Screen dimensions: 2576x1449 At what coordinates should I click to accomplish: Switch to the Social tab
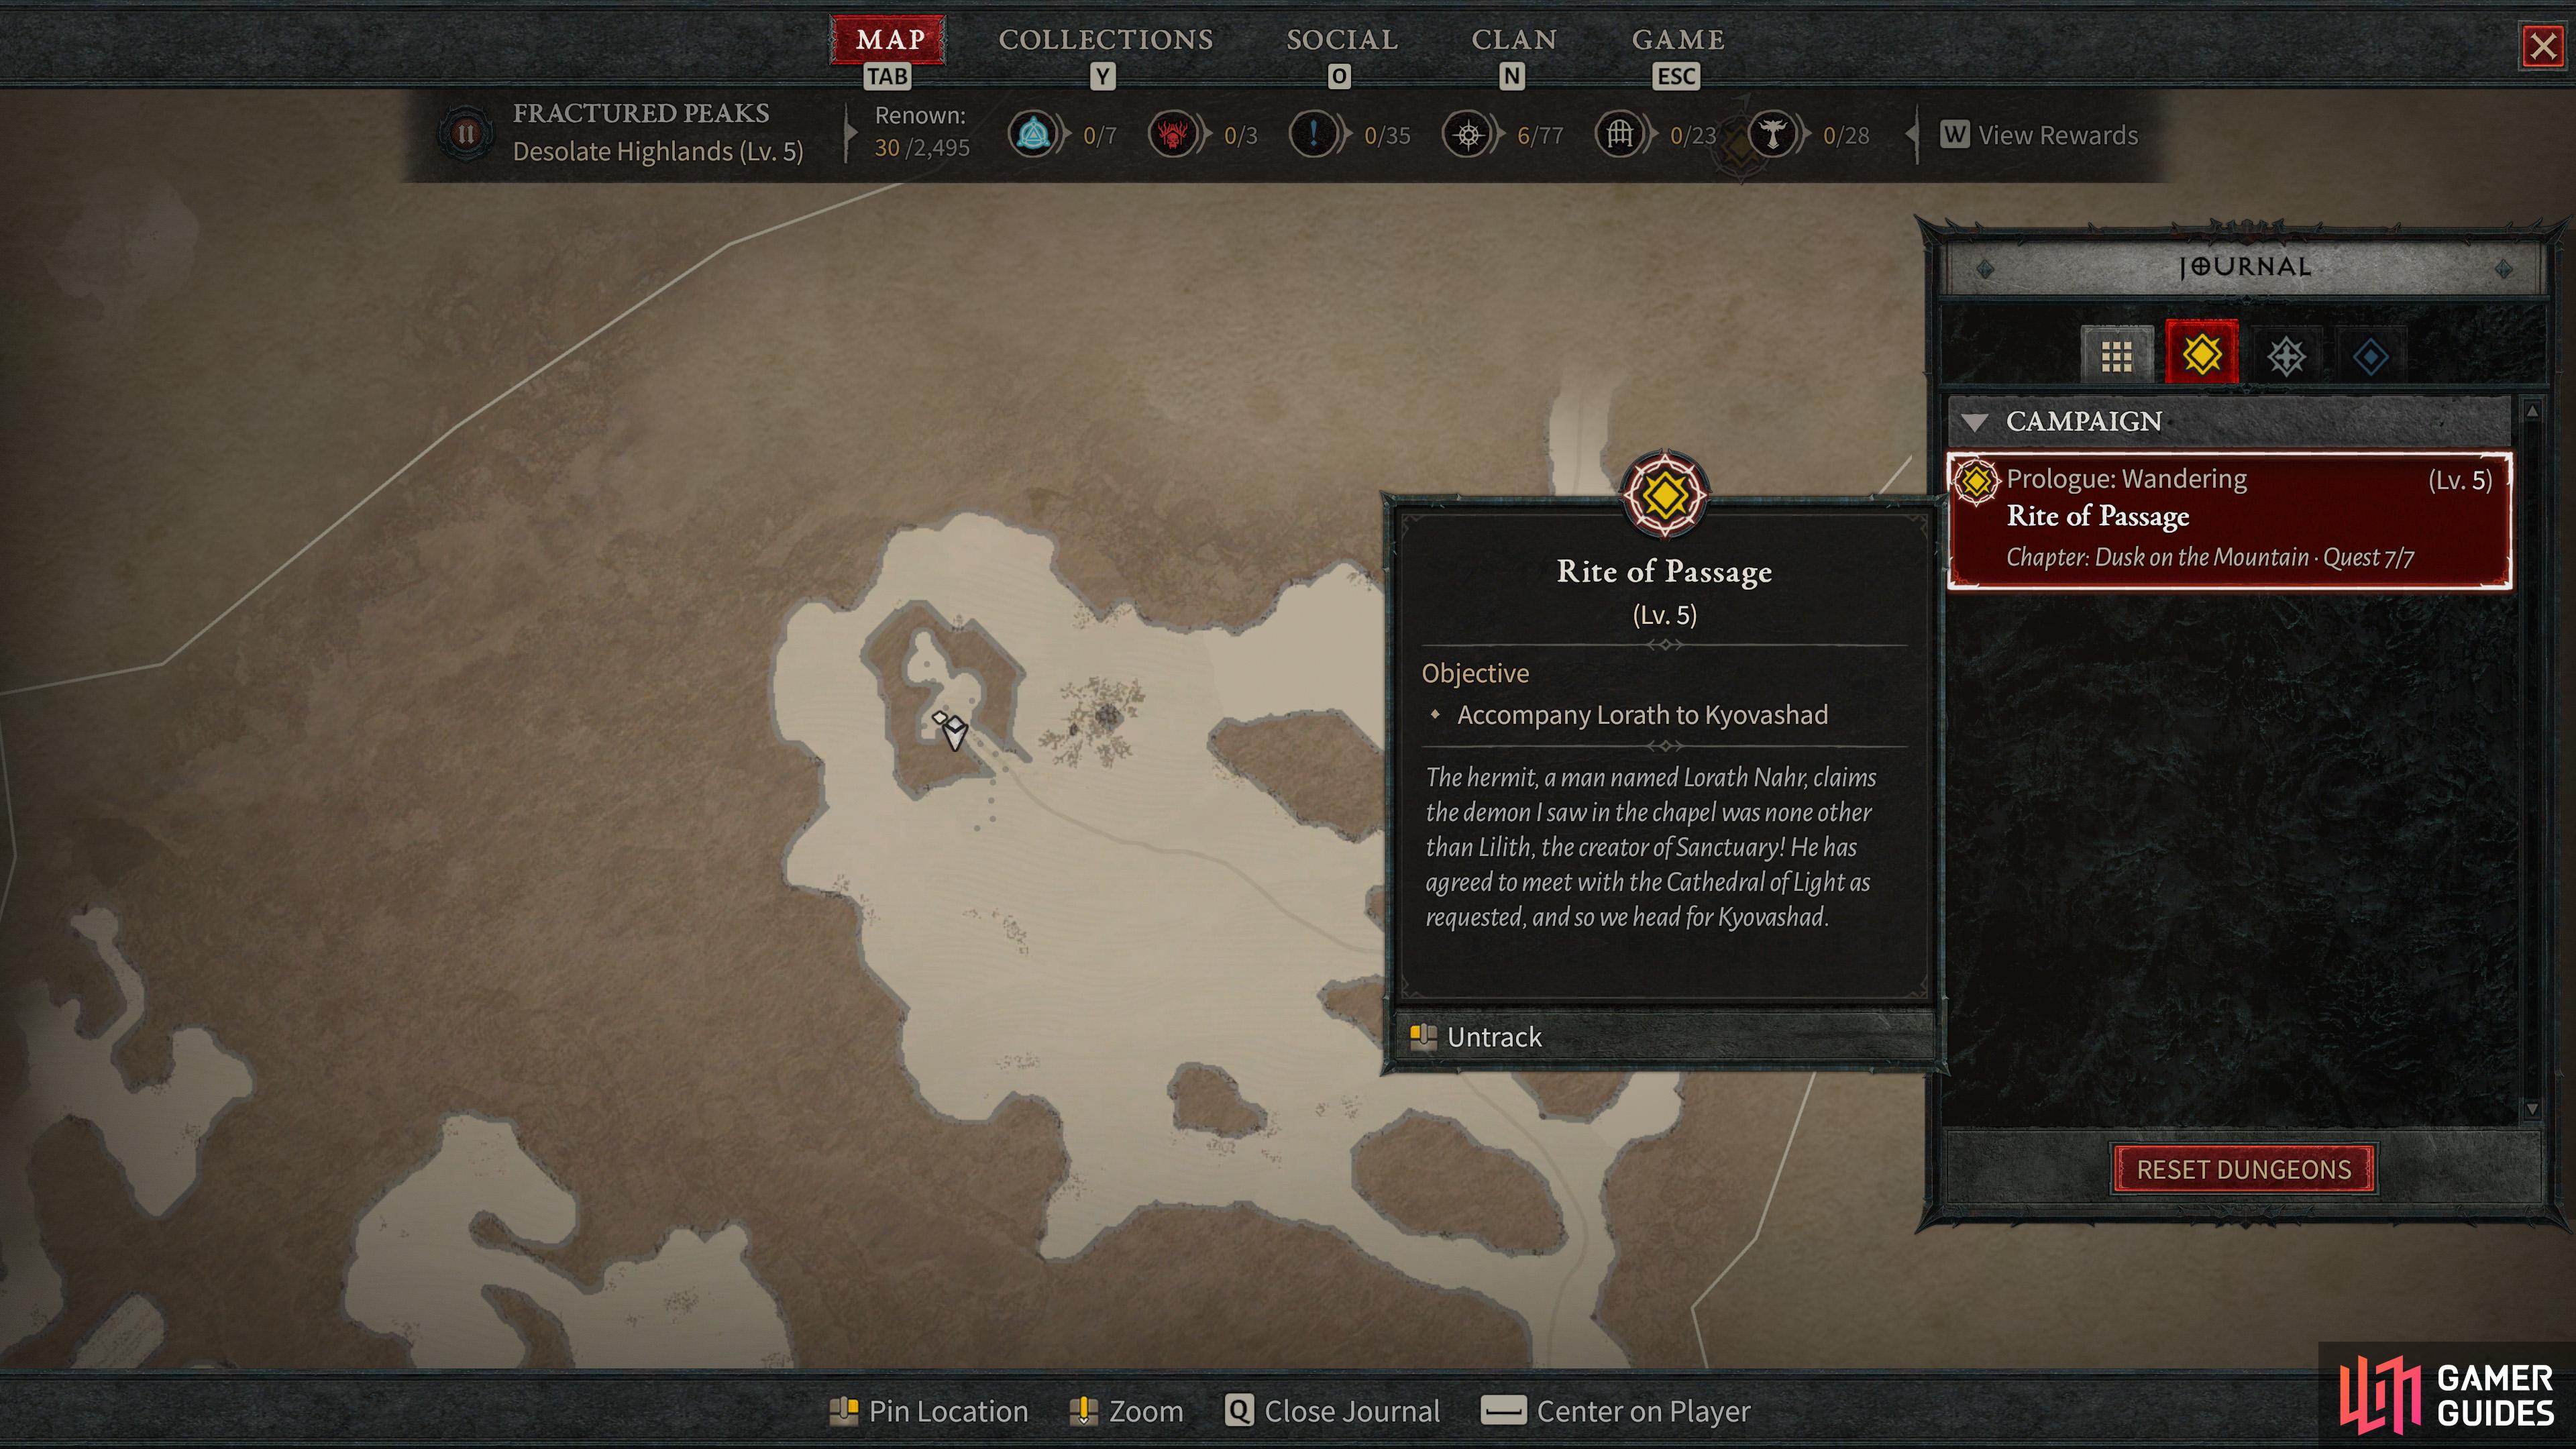[x=1341, y=40]
